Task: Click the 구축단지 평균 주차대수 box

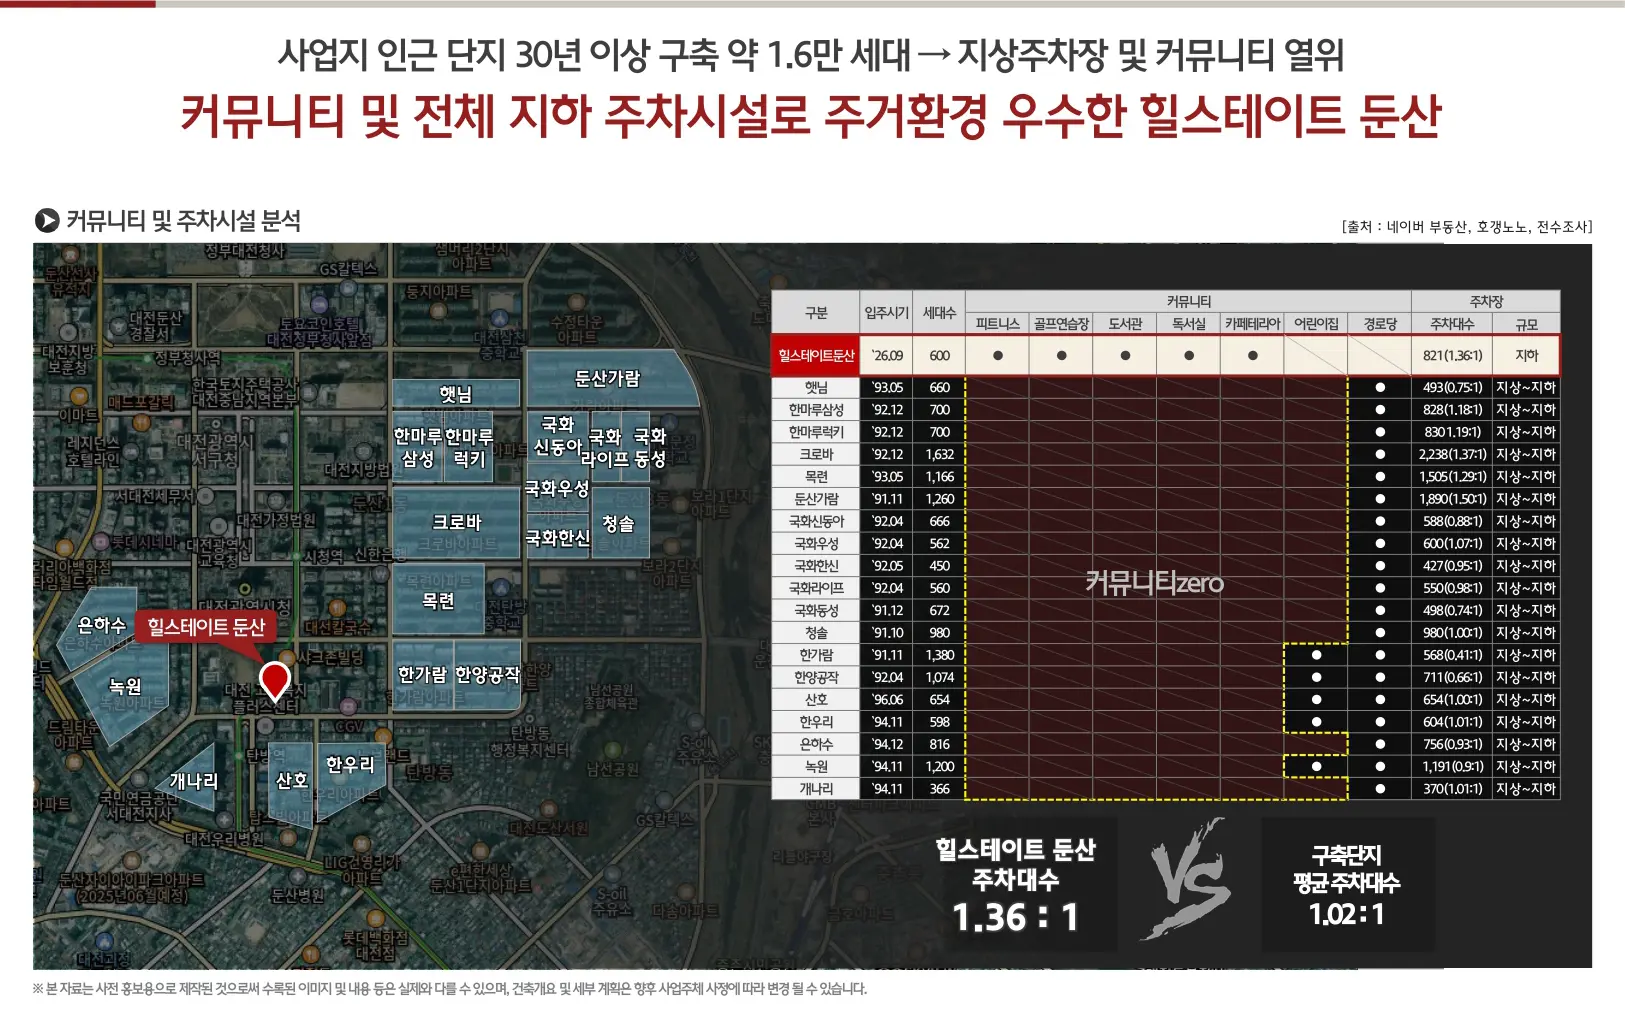Action: click(x=1347, y=885)
